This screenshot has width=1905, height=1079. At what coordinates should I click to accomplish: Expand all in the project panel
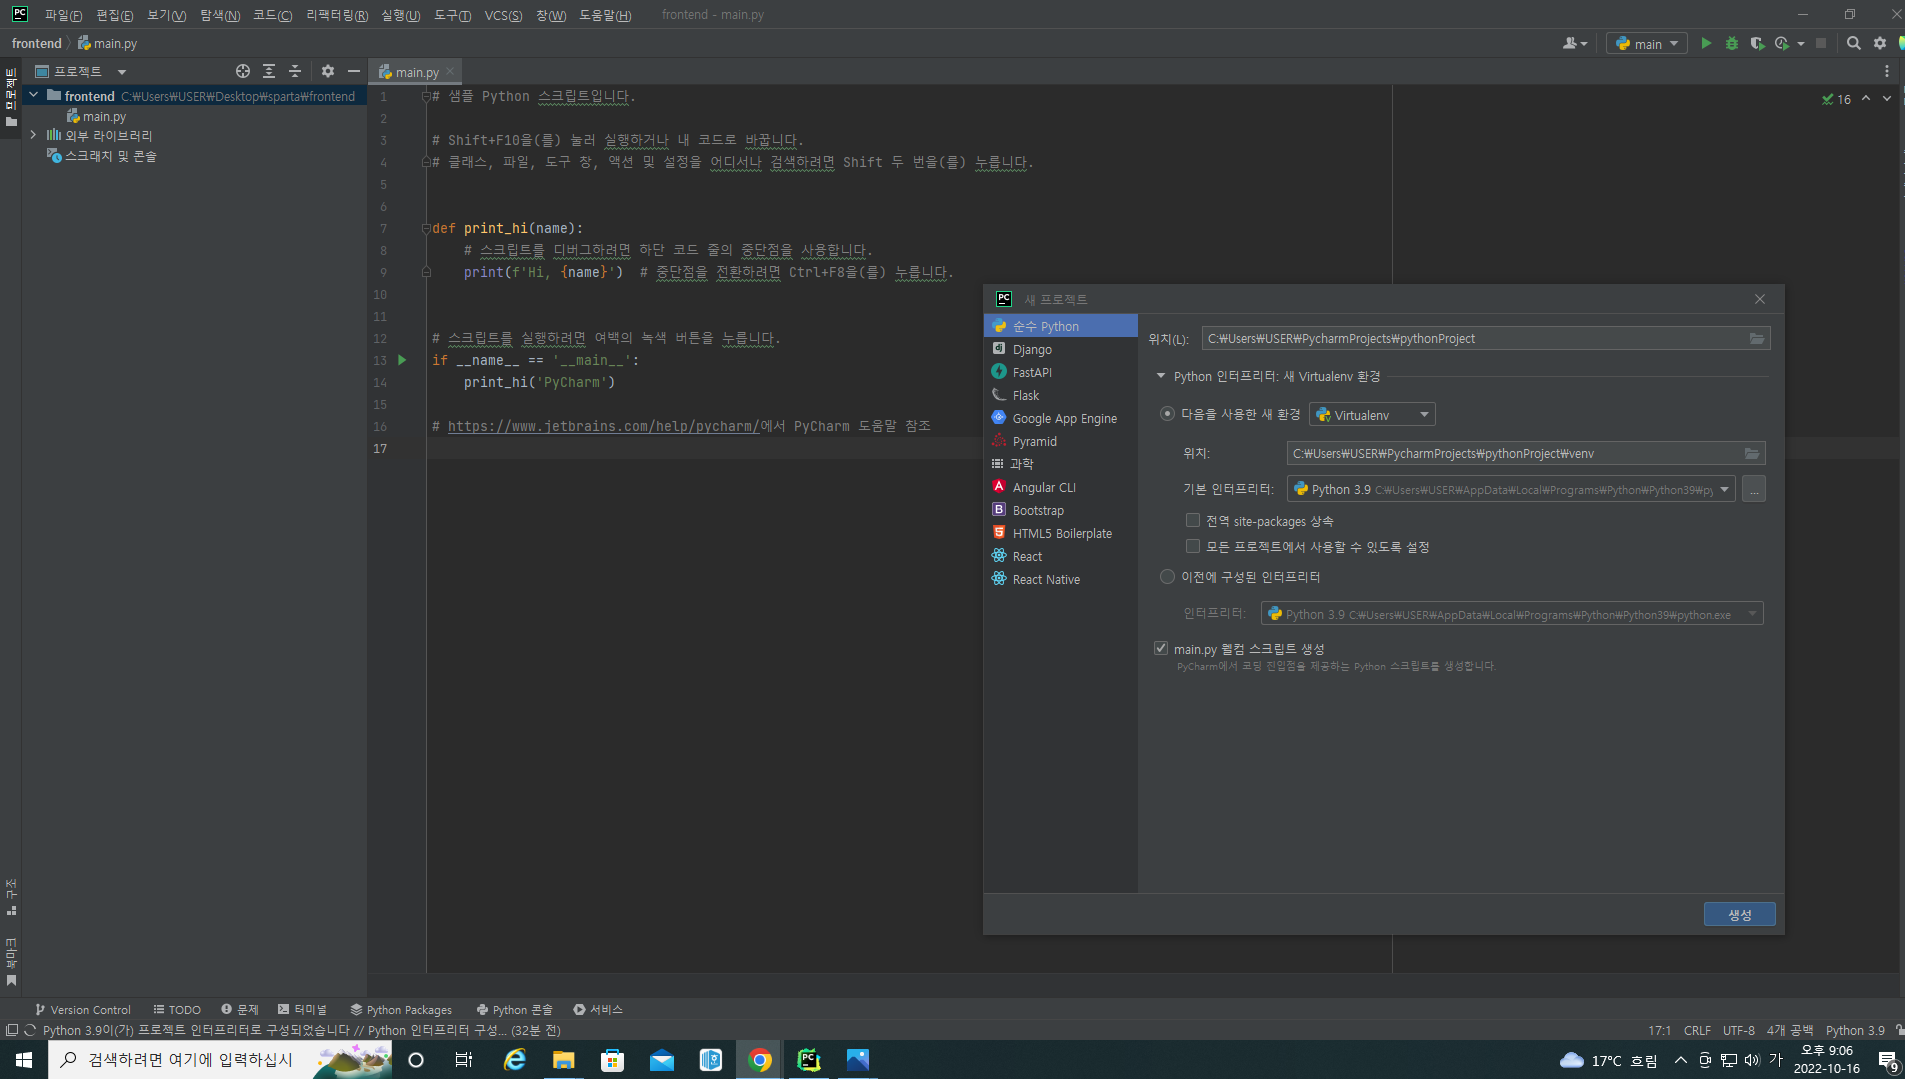click(x=269, y=71)
